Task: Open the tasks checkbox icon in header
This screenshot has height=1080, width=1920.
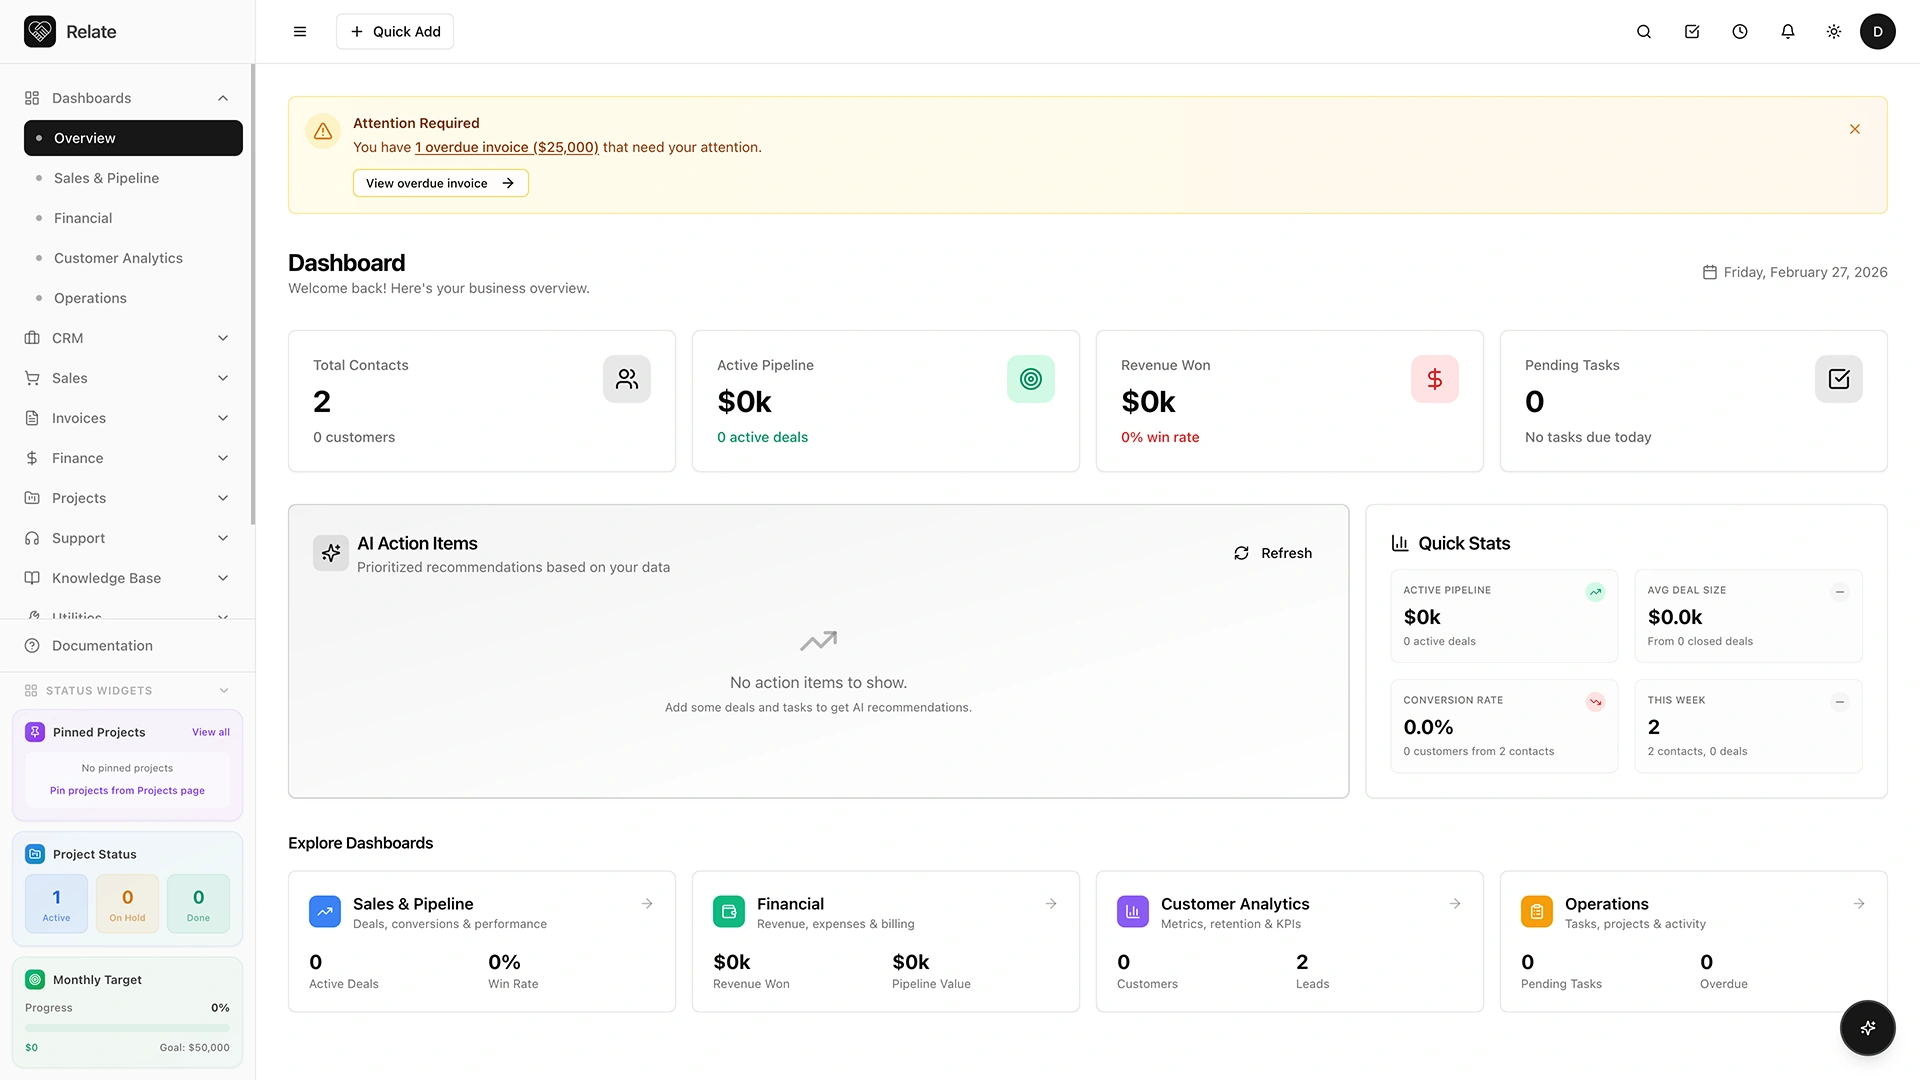Action: (x=1692, y=31)
